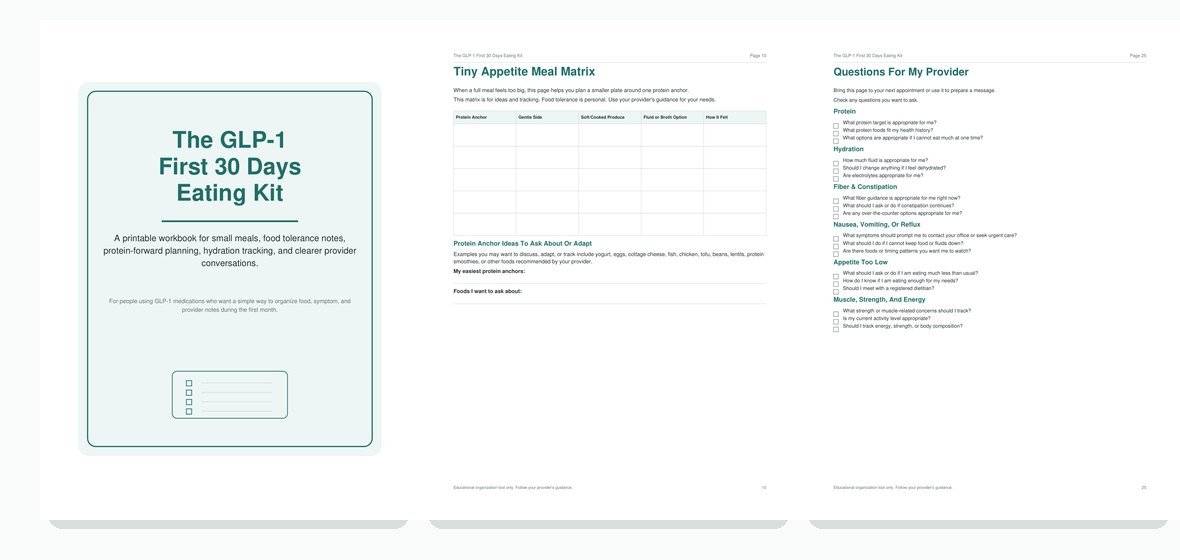This screenshot has height=560, width=1180.
Task: Click the 'How It Felt' column header
Action: [x=734, y=117]
